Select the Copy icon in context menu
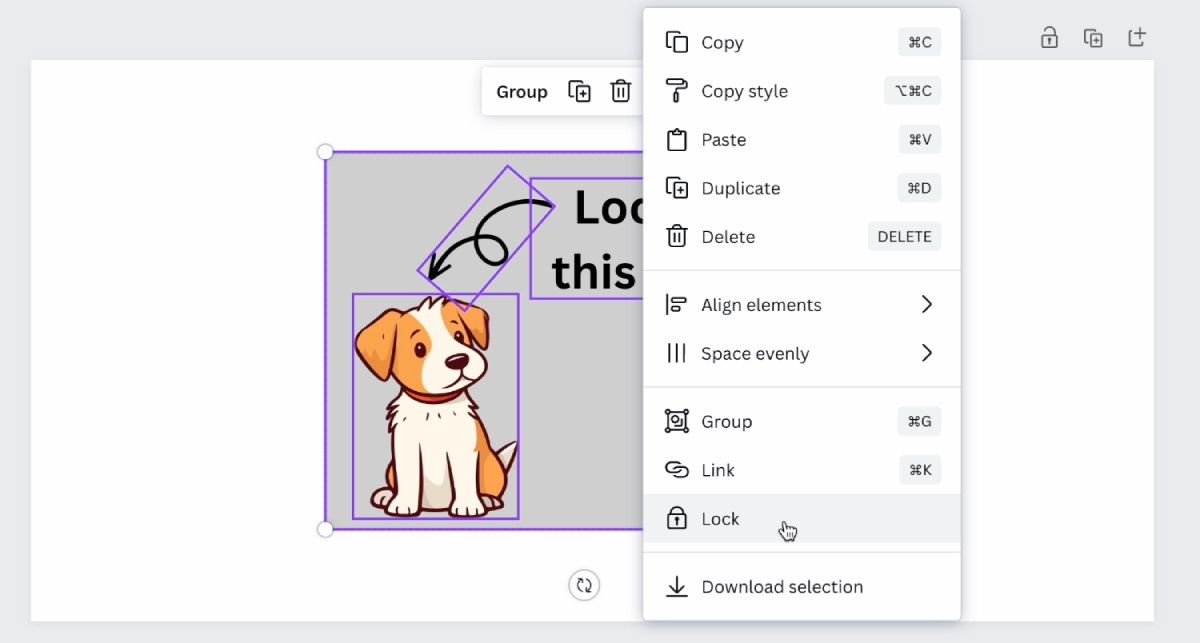1200x643 pixels. pos(675,42)
